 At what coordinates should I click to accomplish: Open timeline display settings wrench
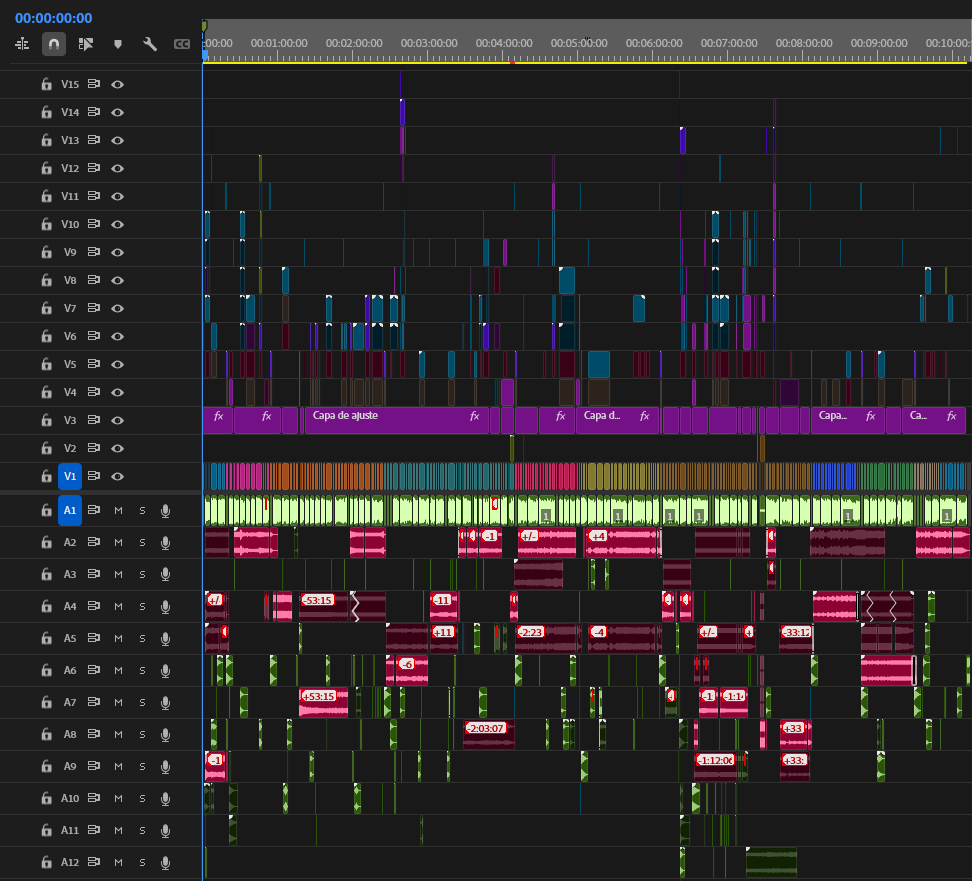(150, 44)
